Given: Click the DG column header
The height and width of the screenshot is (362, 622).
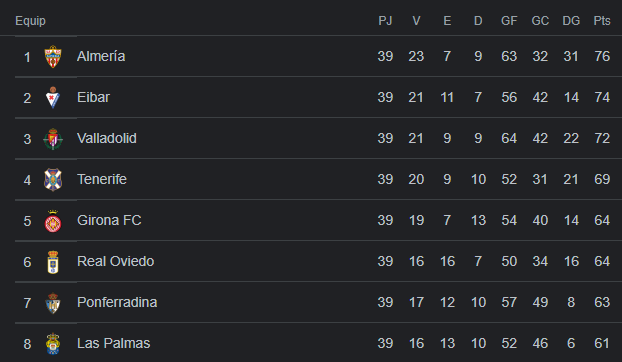Looking at the screenshot, I should (571, 21).
